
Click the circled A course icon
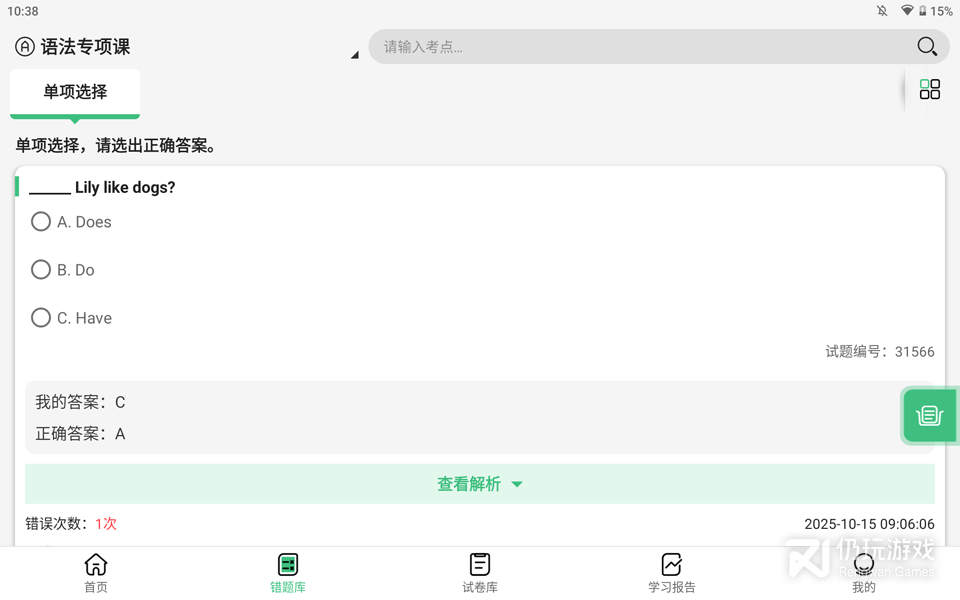(25, 47)
